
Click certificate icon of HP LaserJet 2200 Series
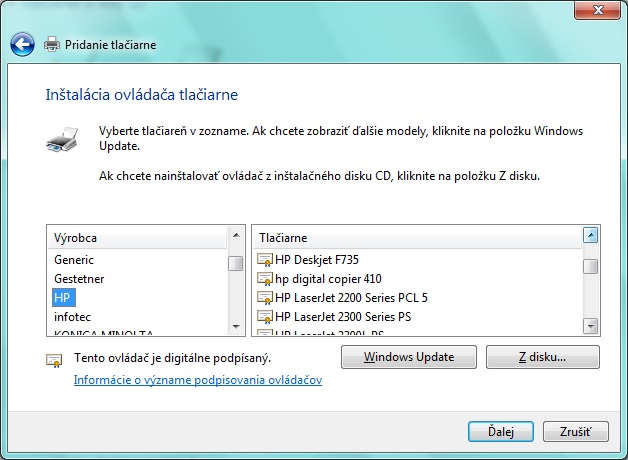click(265, 297)
